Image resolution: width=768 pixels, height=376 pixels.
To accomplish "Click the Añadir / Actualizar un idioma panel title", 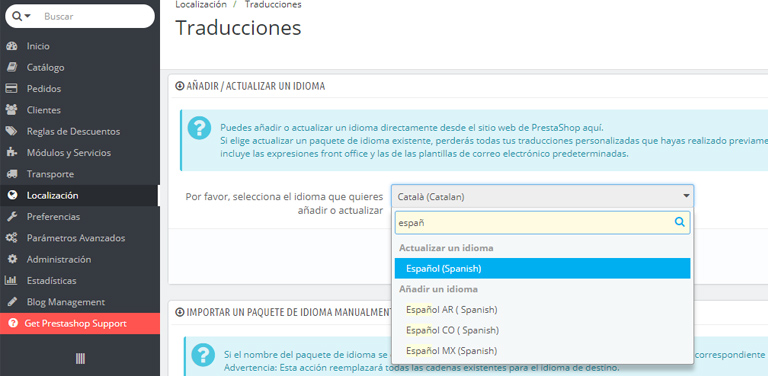I will [256, 86].
